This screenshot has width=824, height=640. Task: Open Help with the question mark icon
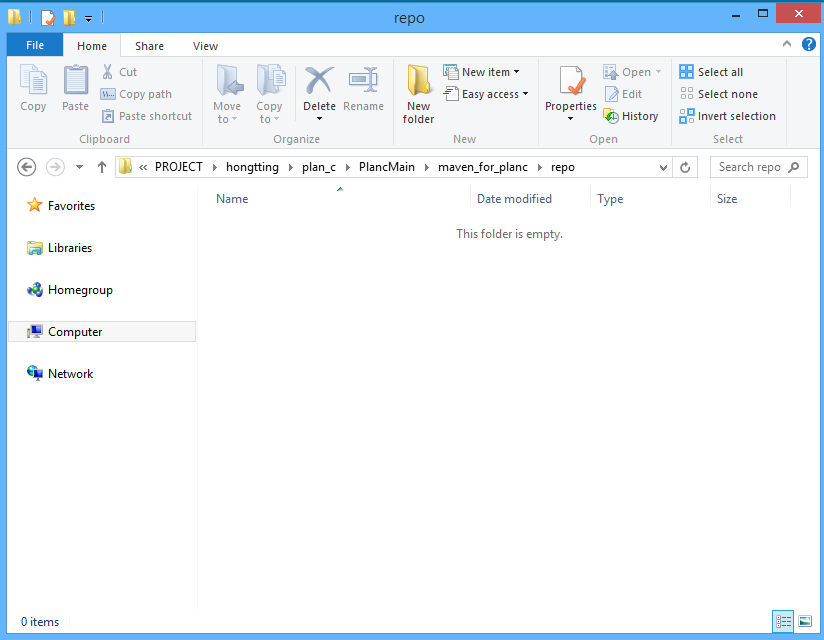click(809, 45)
